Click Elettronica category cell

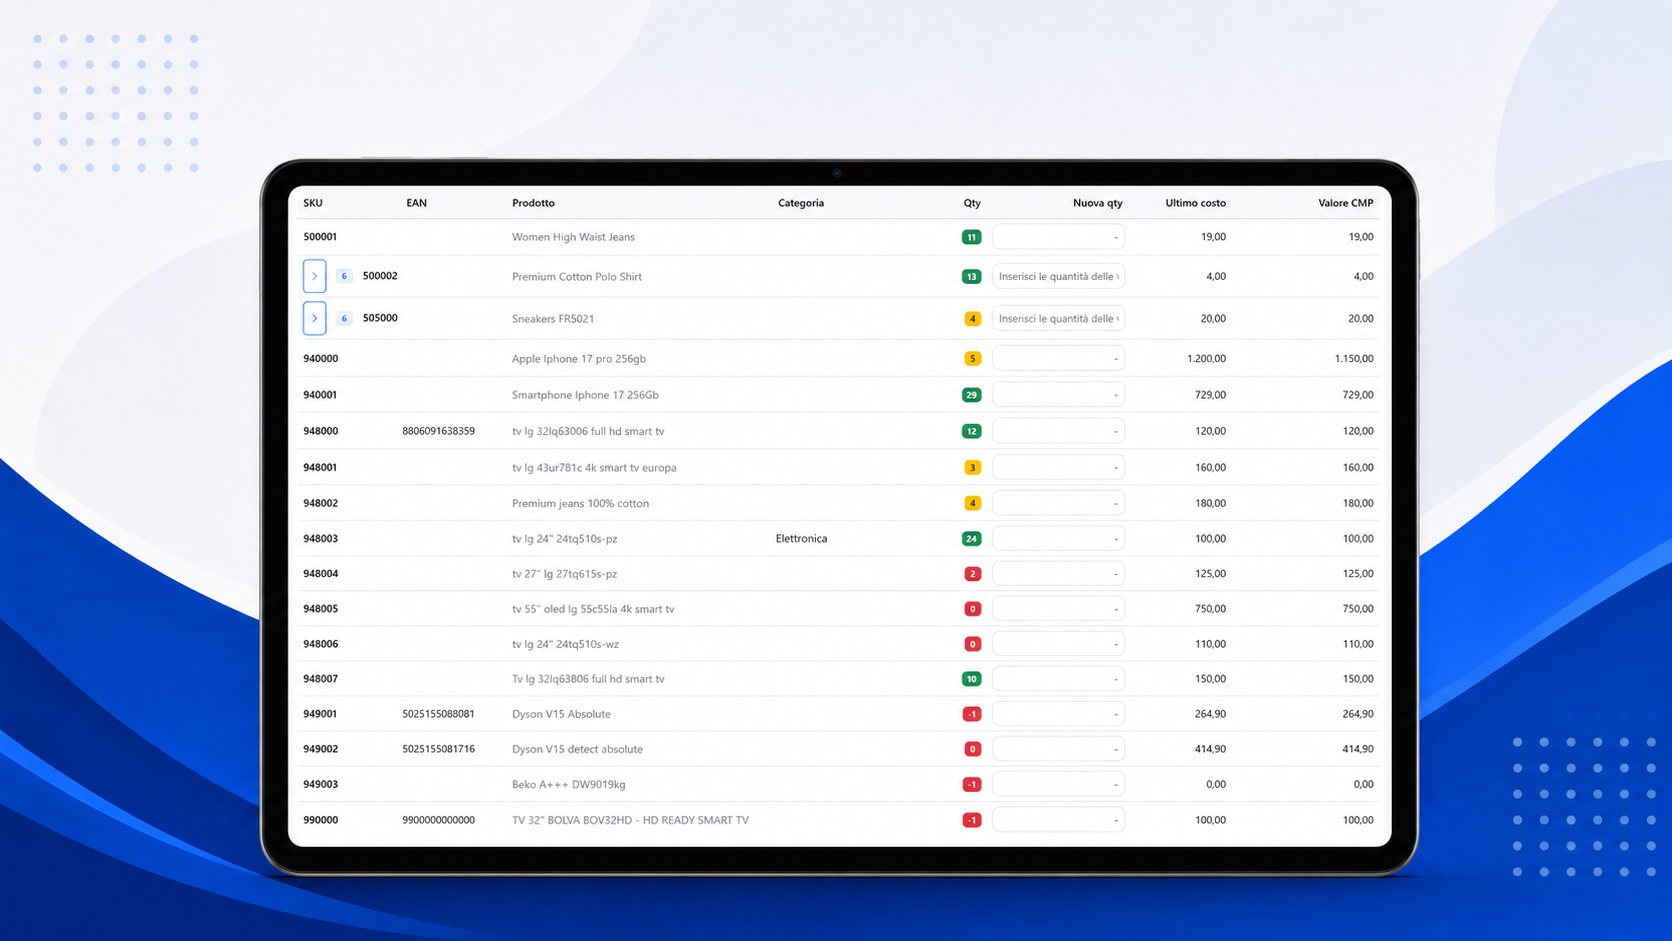[801, 538]
